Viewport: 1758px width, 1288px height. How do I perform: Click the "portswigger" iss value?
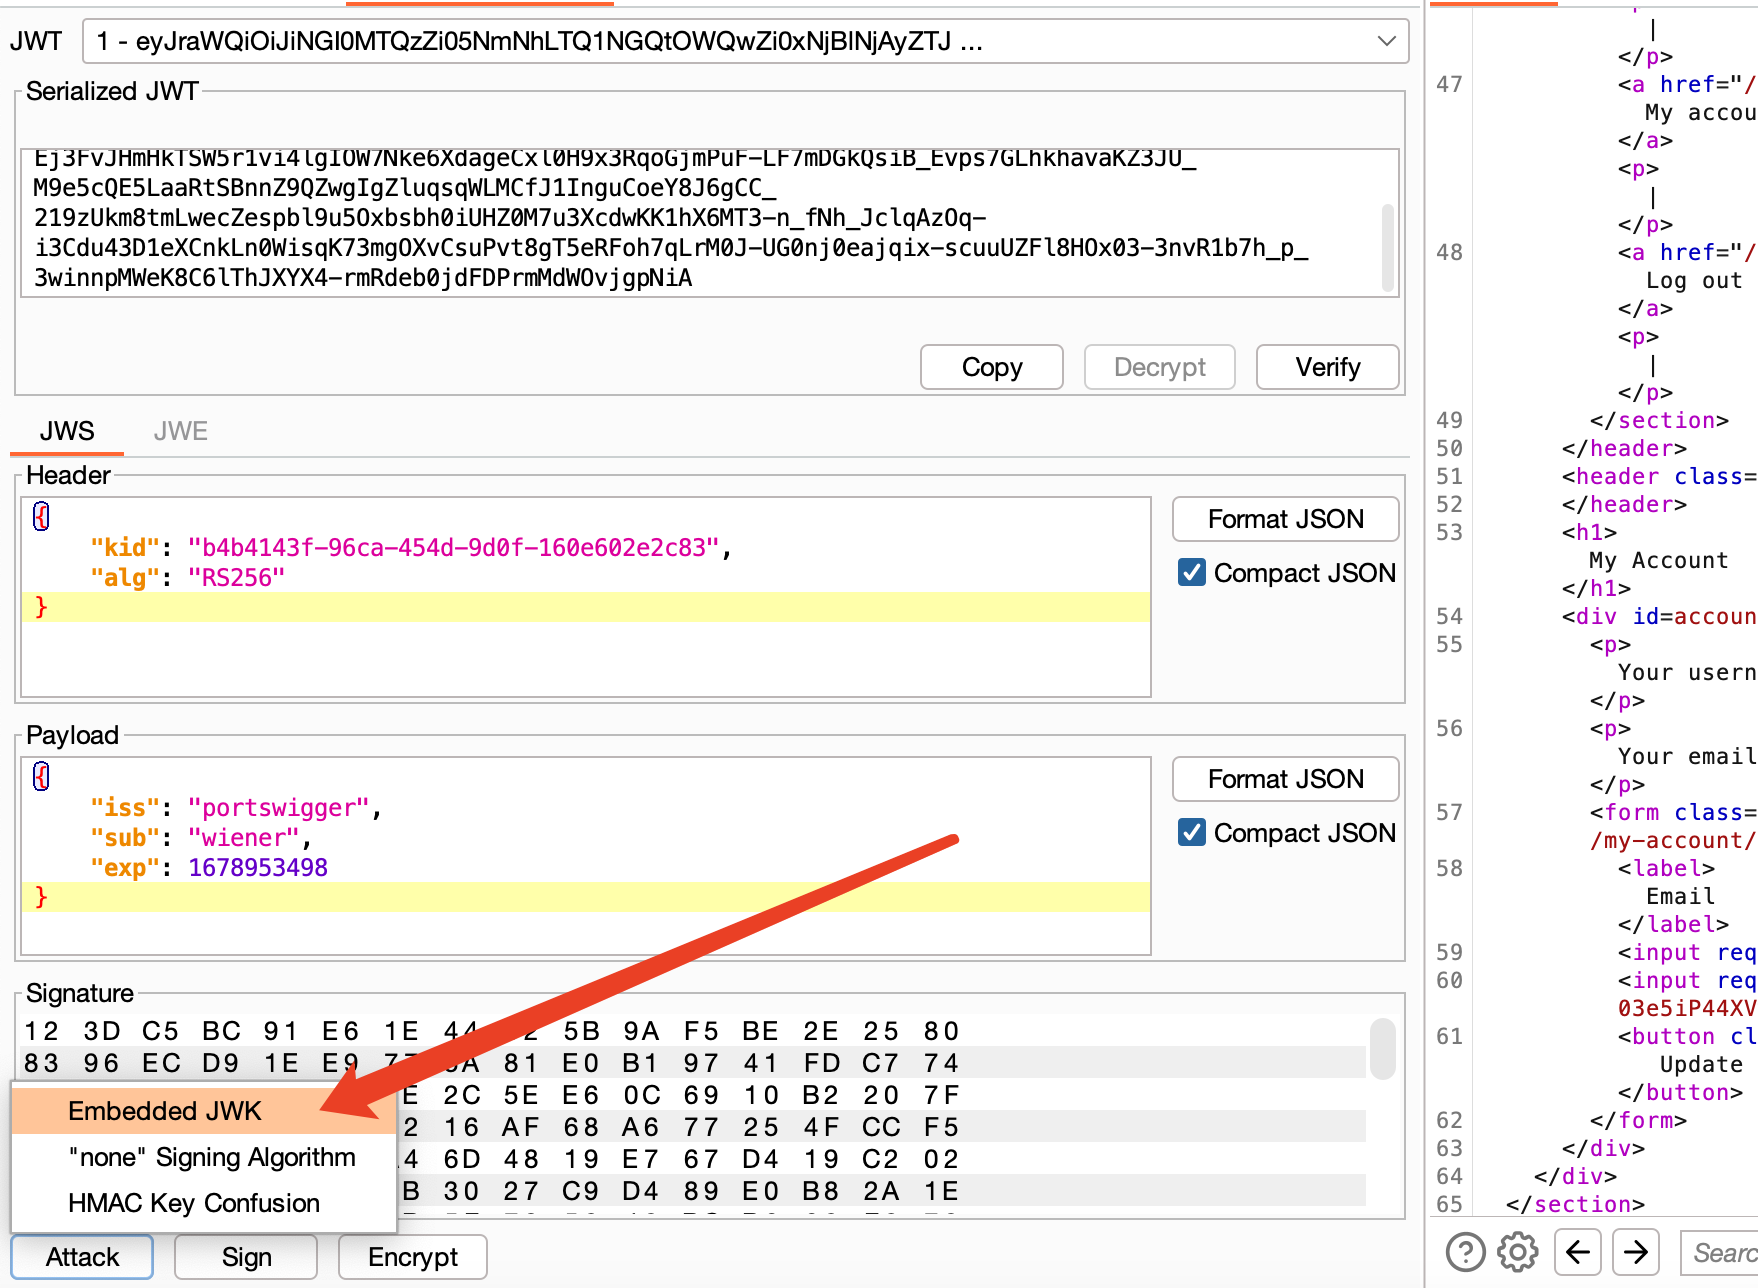click(279, 808)
